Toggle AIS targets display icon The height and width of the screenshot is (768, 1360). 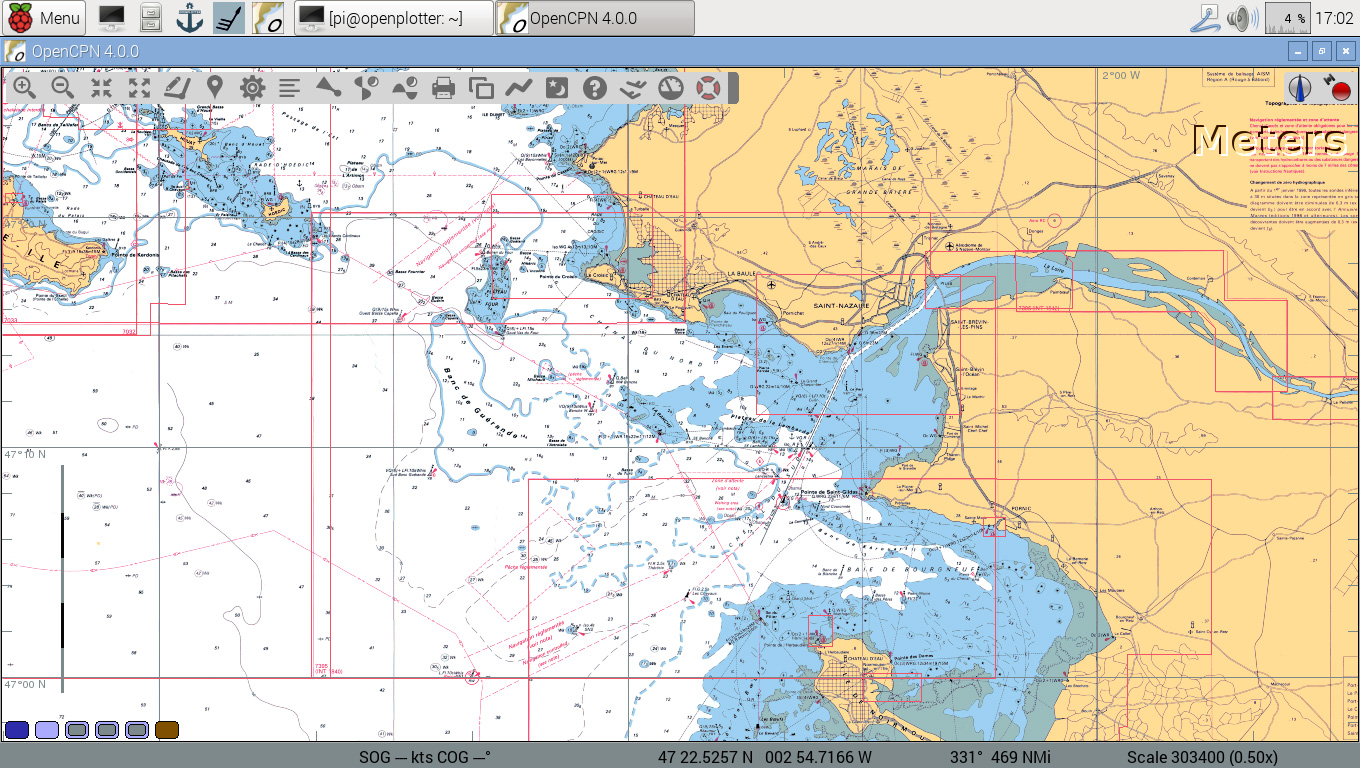[328, 88]
